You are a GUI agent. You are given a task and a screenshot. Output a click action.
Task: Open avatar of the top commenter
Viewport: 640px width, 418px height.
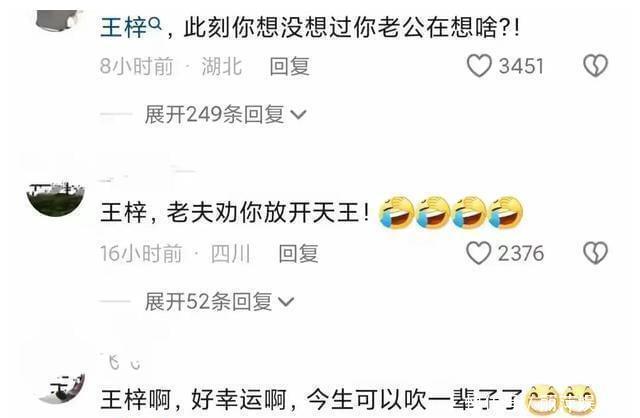point(59,20)
